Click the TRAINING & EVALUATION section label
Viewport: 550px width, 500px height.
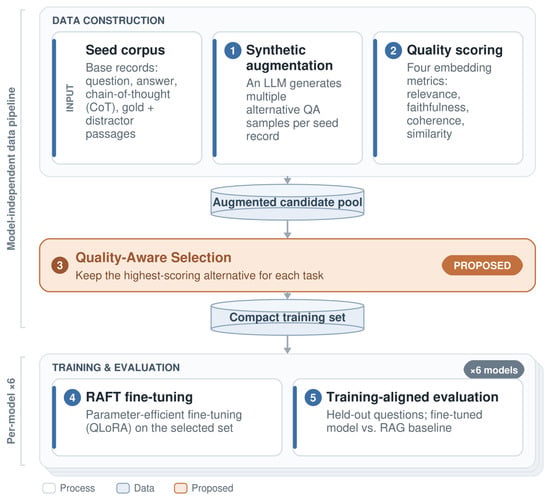click(x=116, y=367)
